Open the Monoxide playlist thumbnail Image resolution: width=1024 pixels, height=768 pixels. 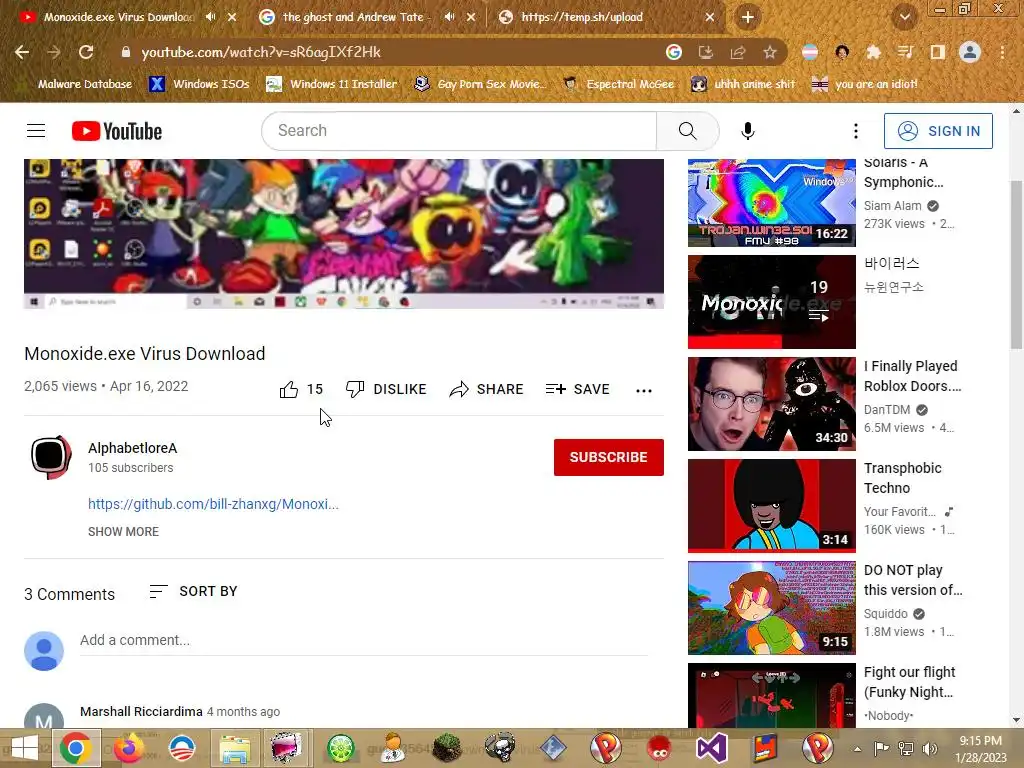771,302
